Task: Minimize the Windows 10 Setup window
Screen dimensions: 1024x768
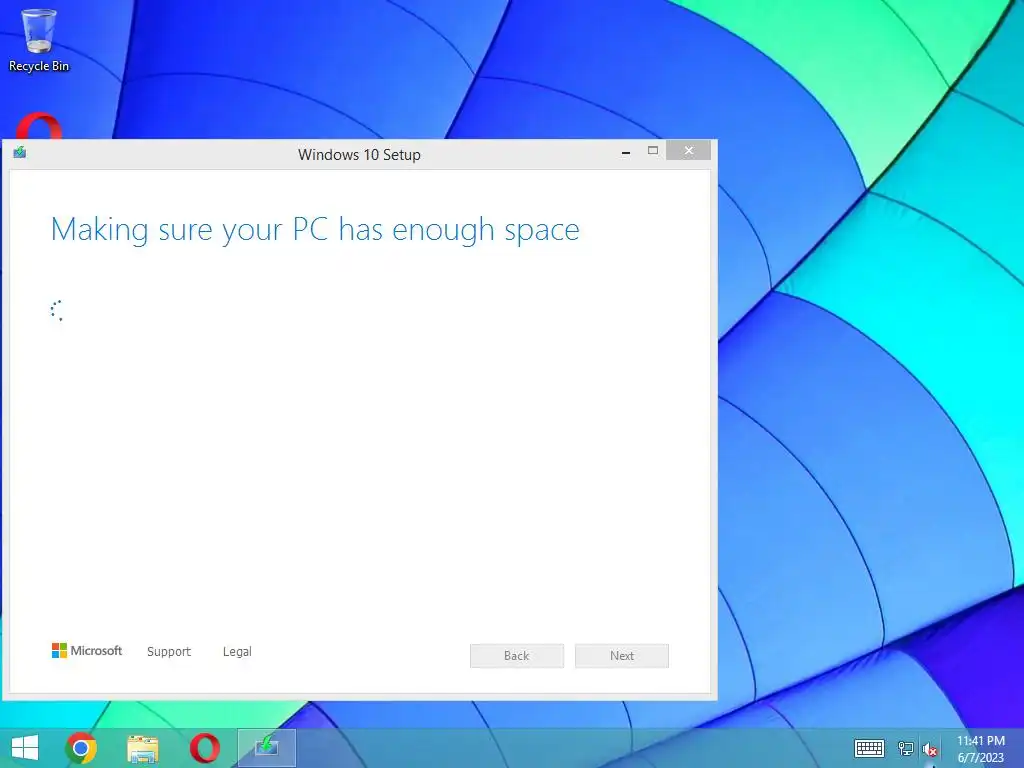Action: (x=626, y=152)
